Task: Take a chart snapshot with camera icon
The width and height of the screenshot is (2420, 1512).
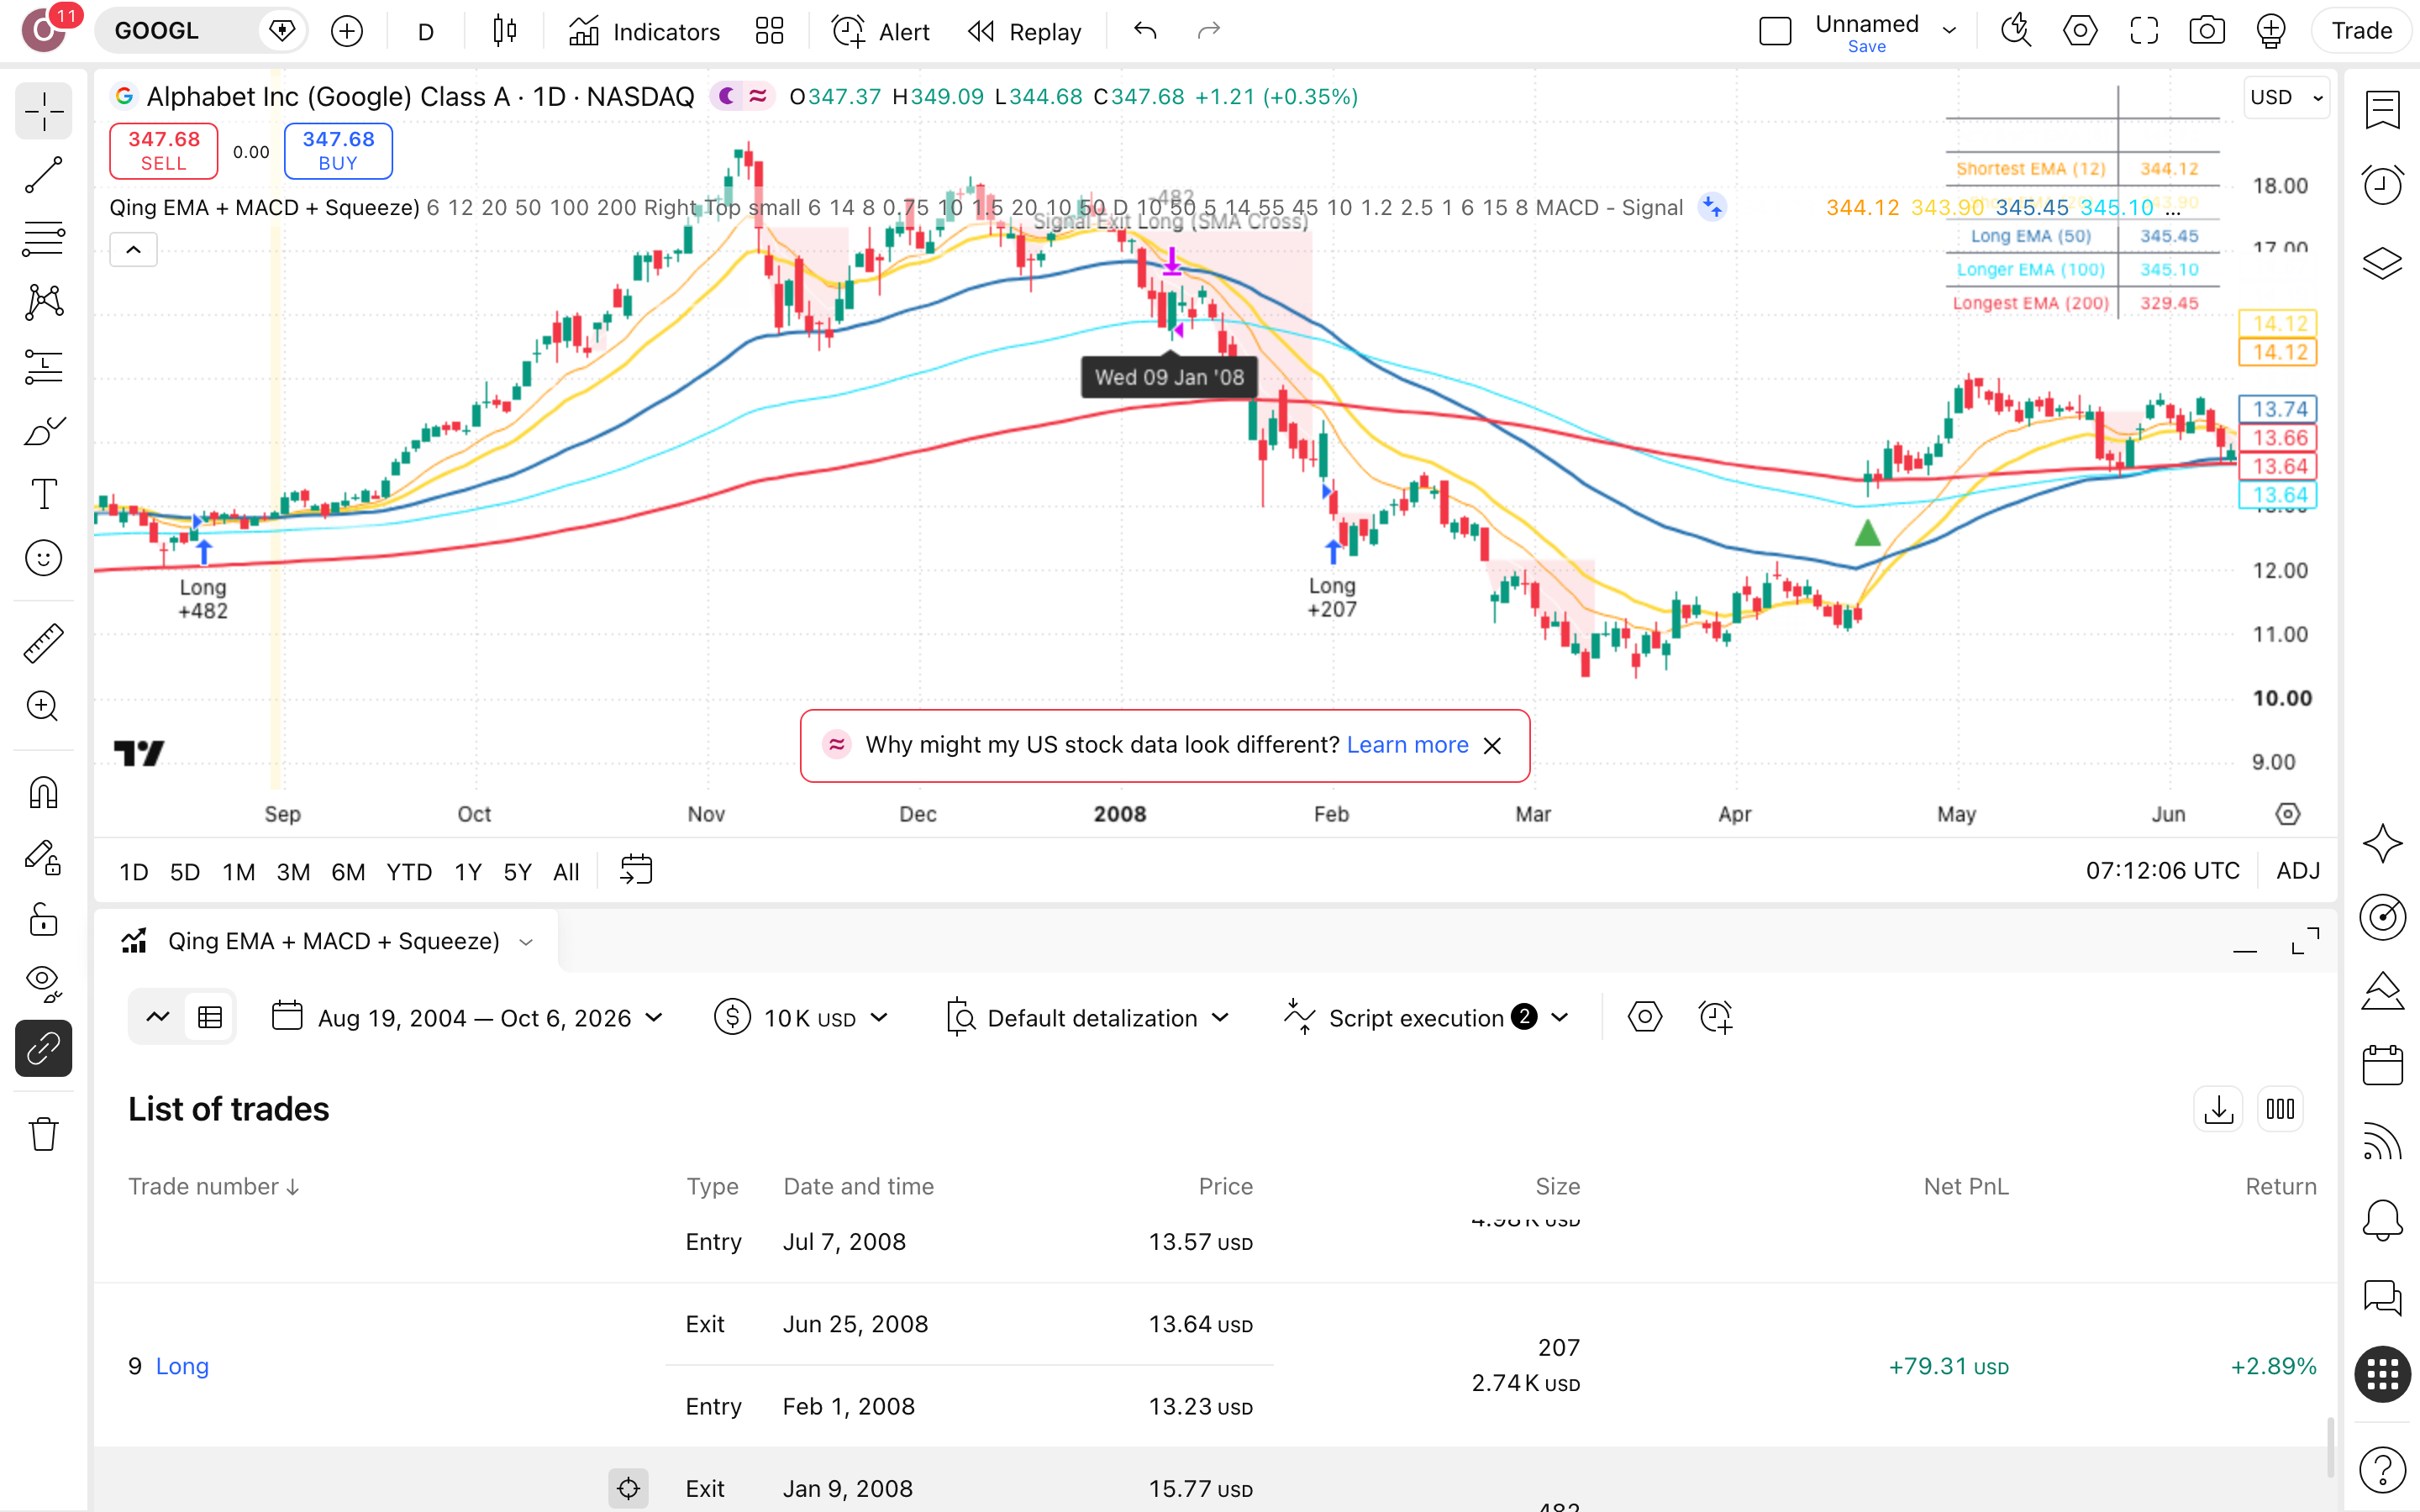Action: [x=2207, y=31]
